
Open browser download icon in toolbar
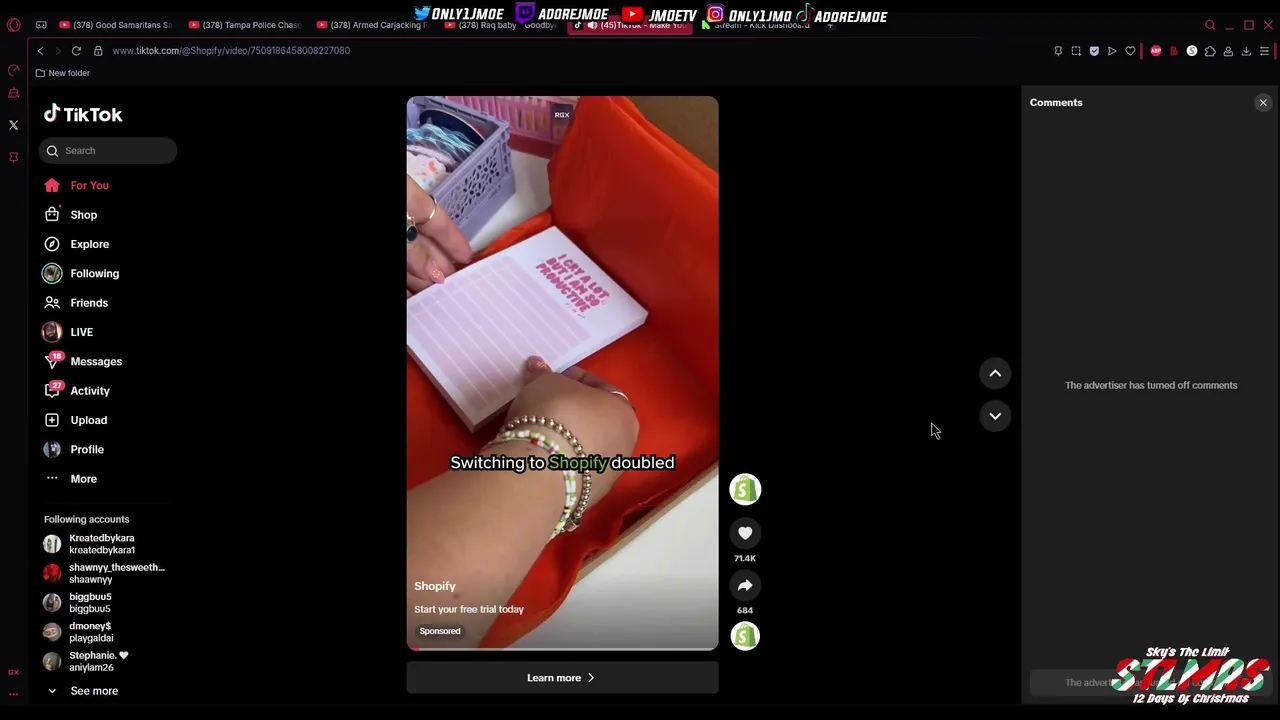pos(1246,51)
